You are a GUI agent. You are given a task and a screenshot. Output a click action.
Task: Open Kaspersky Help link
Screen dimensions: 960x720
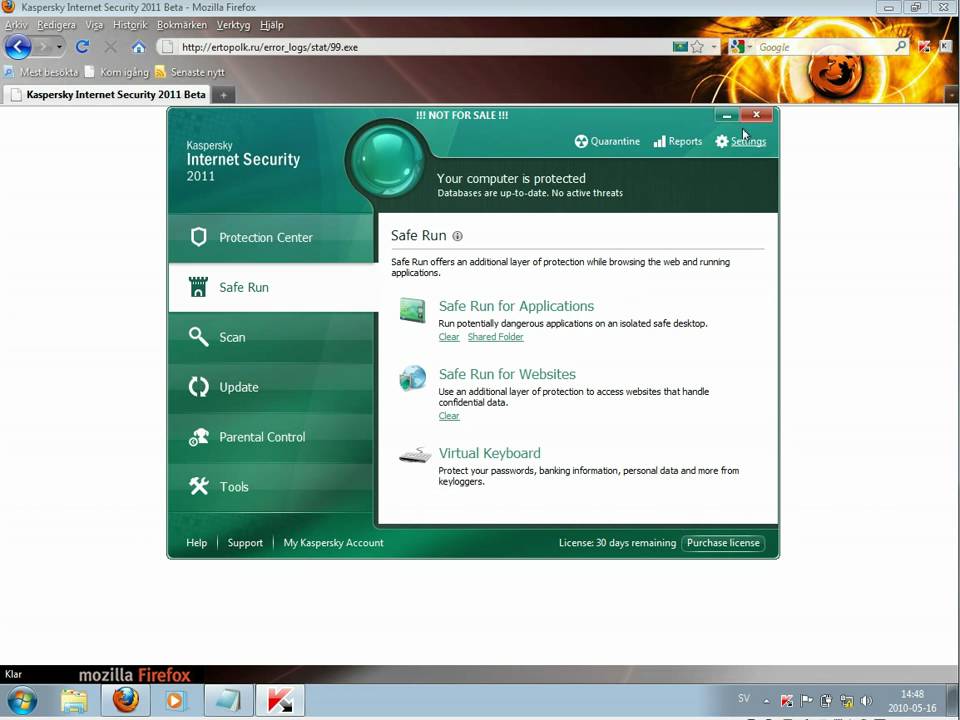pos(197,543)
